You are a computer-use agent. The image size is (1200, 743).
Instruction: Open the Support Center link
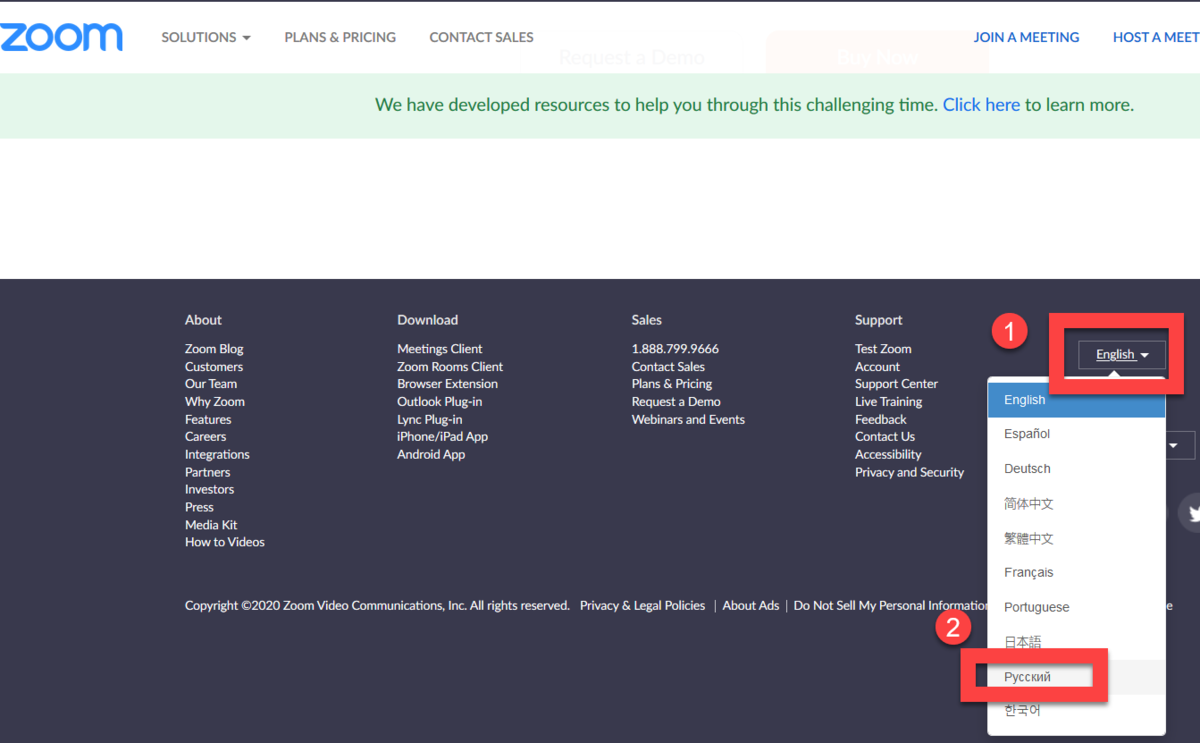(x=896, y=384)
